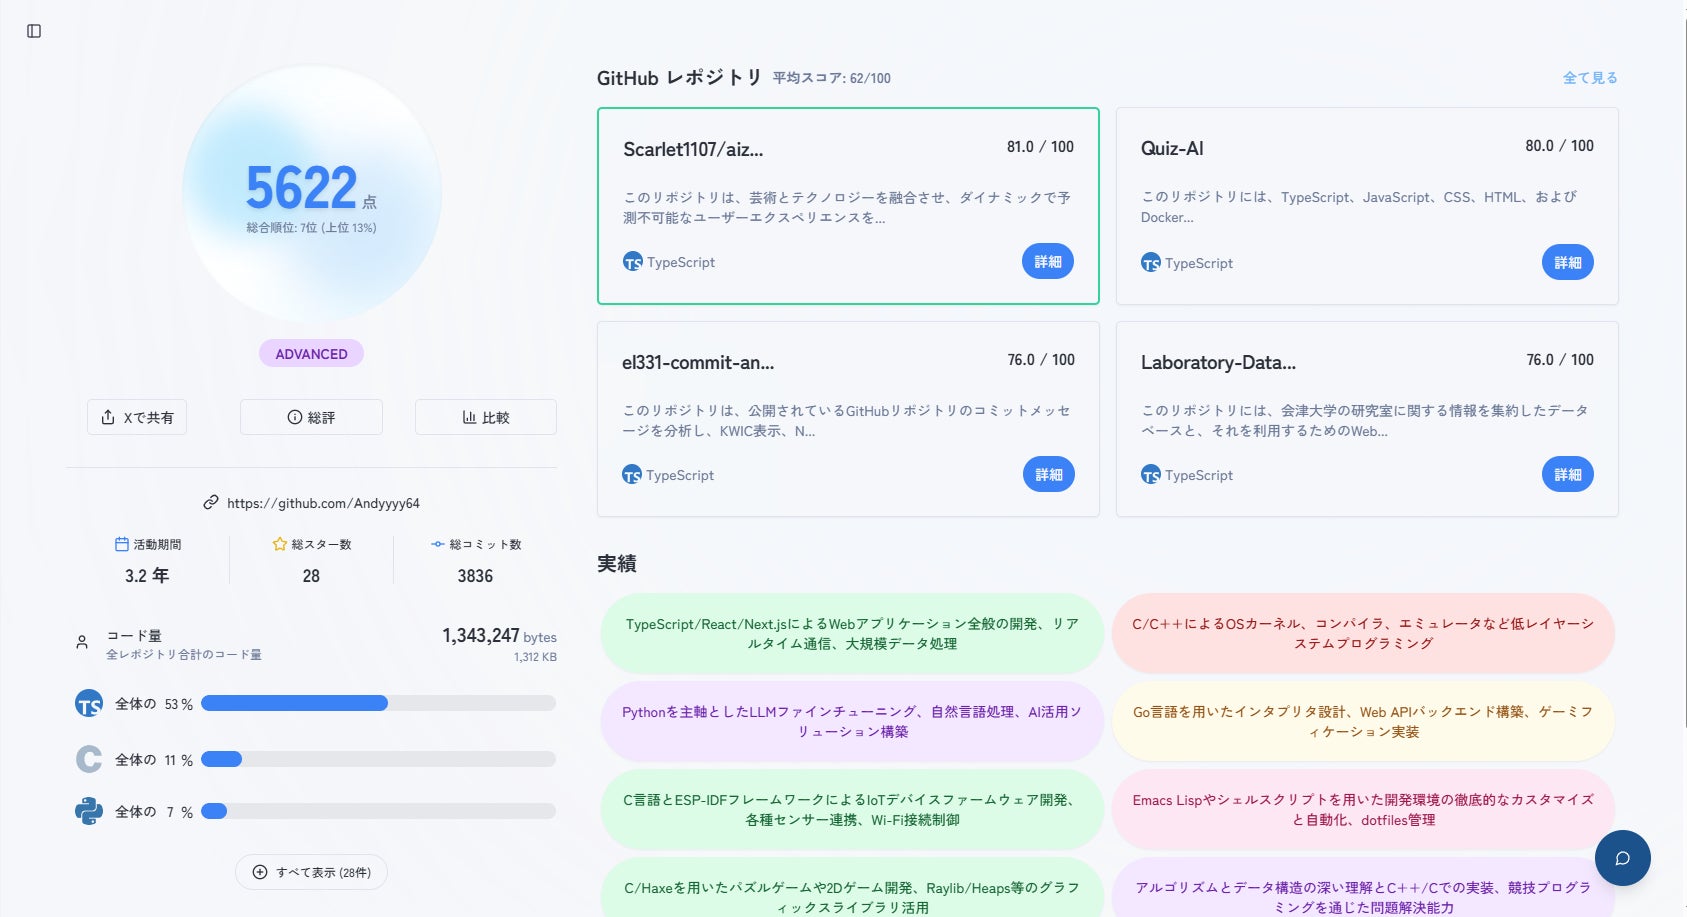Click the TypeScript/React/Next.js achievement pill
The width and height of the screenshot is (1687, 917).
(852, 634)
